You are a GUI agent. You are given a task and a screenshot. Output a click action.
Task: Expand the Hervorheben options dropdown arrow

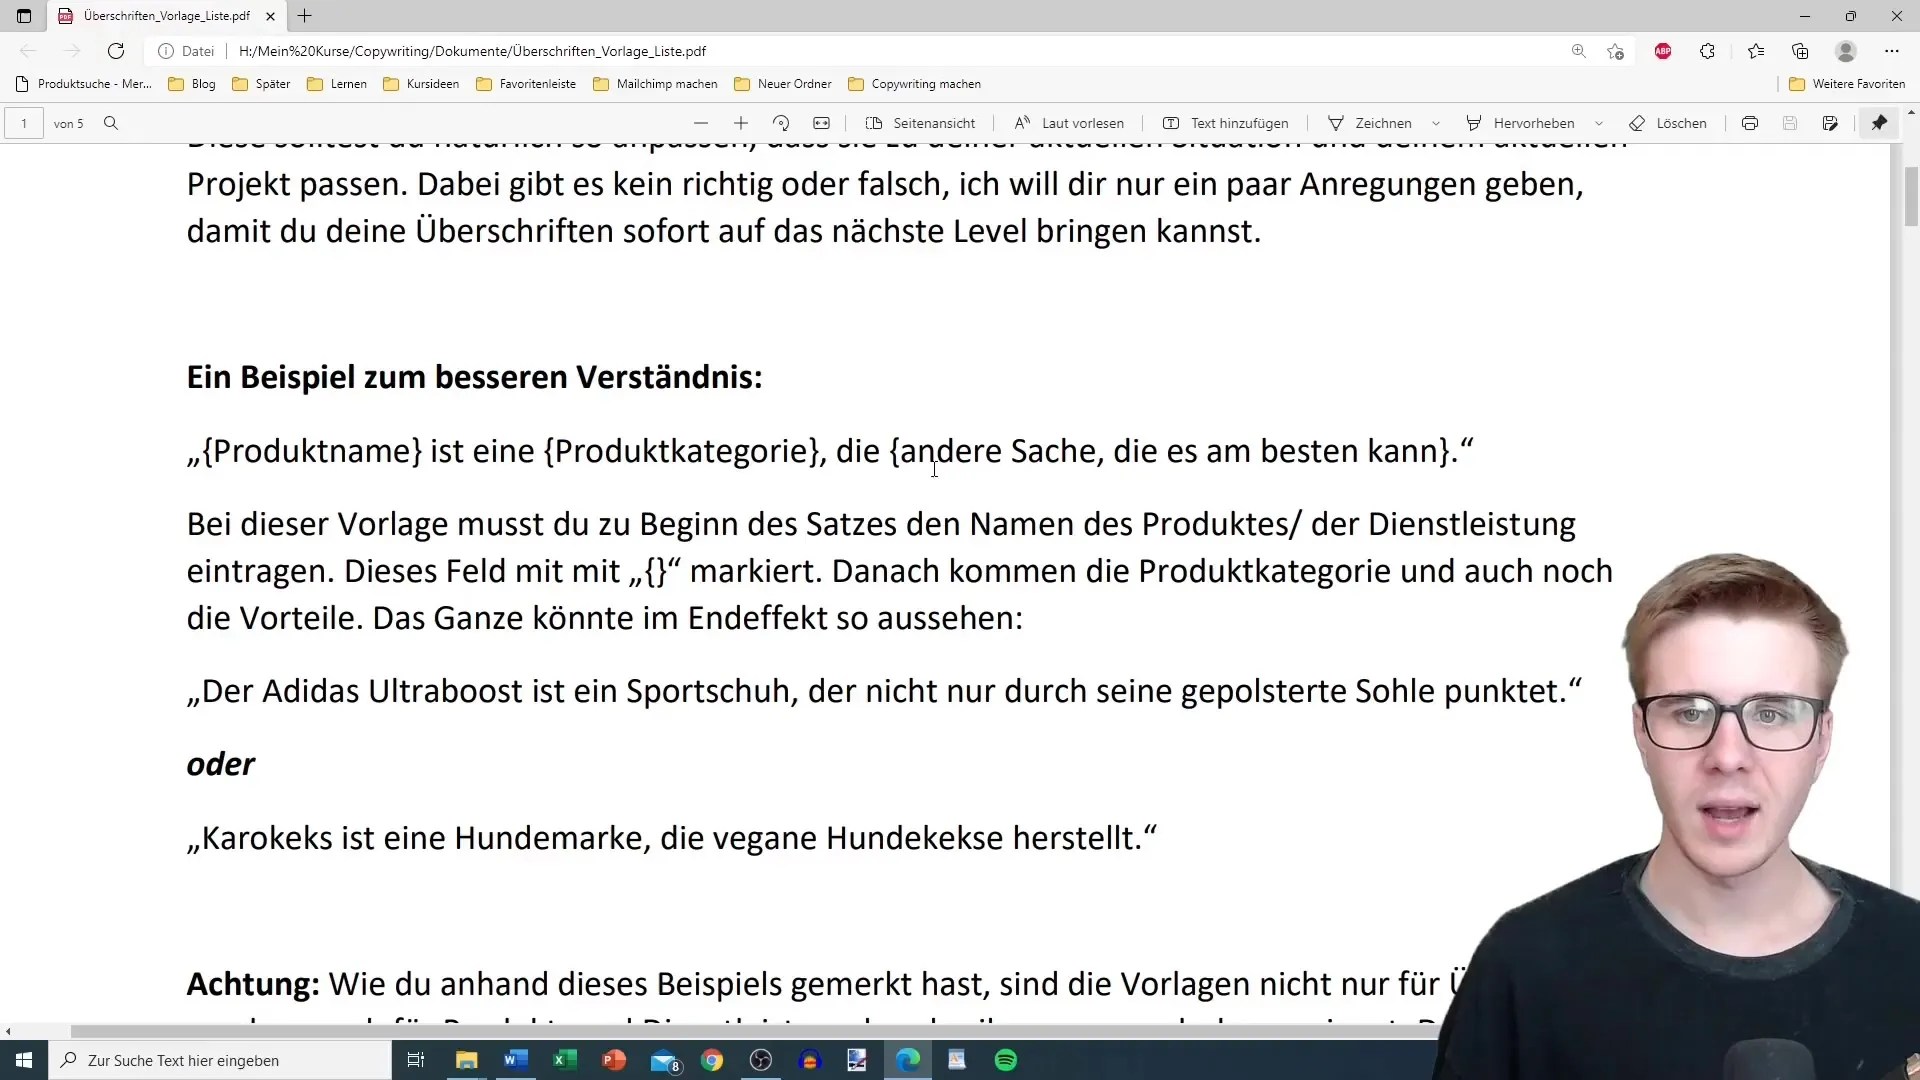(x=1599, y=123)
